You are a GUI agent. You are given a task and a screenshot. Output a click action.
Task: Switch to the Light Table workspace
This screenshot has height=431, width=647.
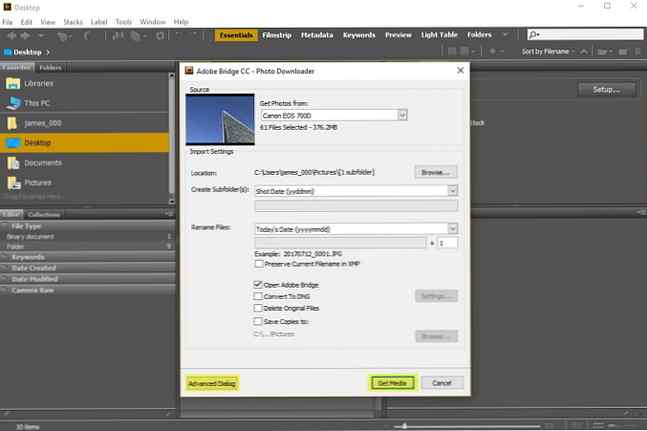pos(439,35)
